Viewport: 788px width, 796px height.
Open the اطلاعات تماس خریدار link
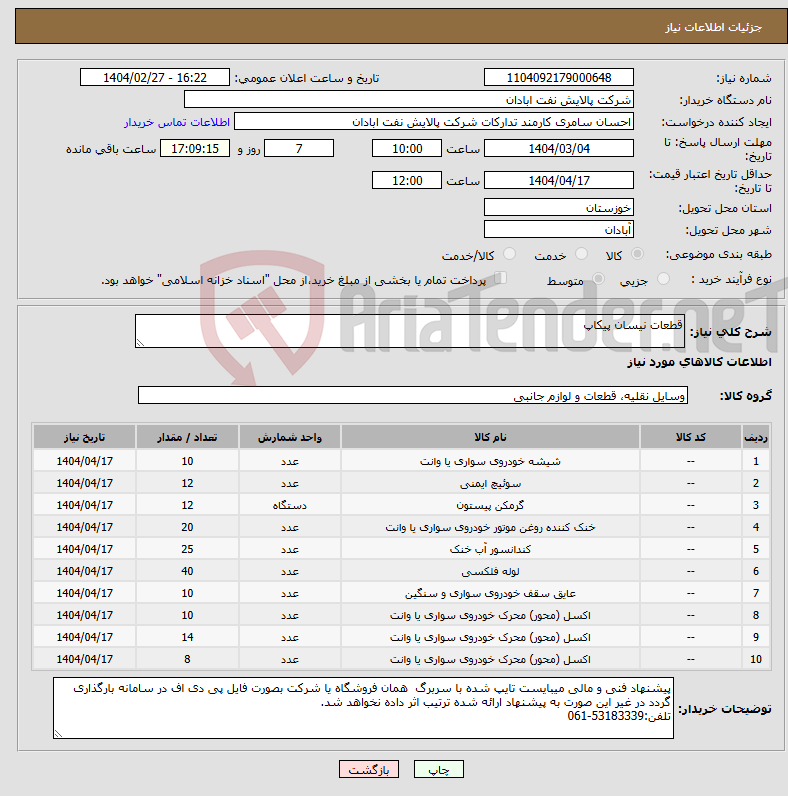pyautogui.click(x=177, y=122)
